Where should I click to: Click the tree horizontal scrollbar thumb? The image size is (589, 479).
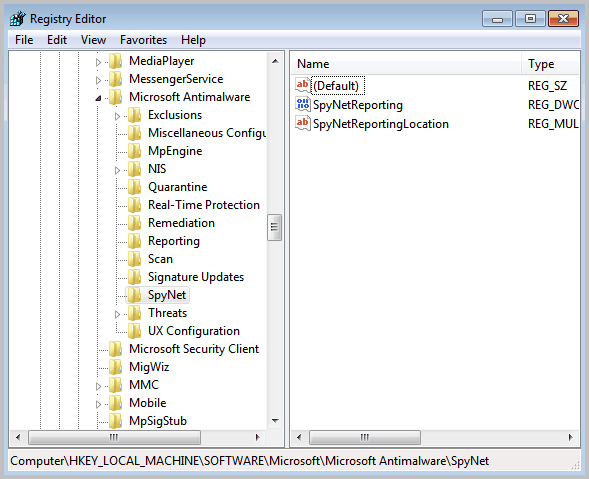click(114, 437)
